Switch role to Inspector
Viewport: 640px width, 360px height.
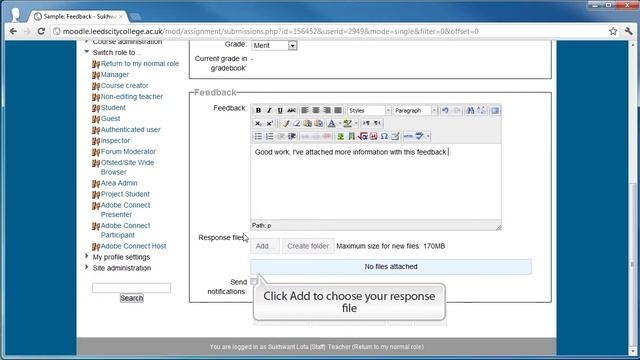pyautogui.click(x=115, y=141)
